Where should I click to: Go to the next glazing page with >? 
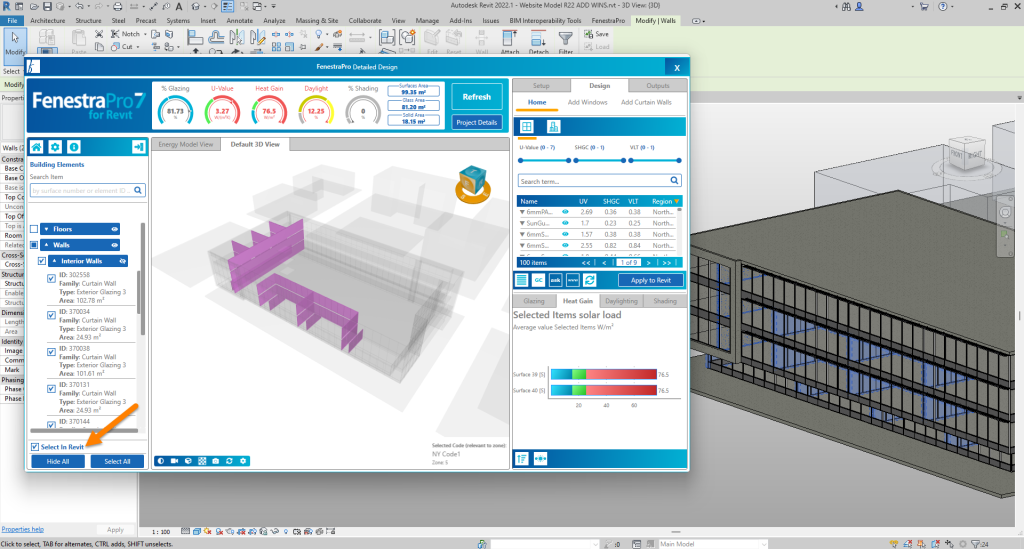648,262
